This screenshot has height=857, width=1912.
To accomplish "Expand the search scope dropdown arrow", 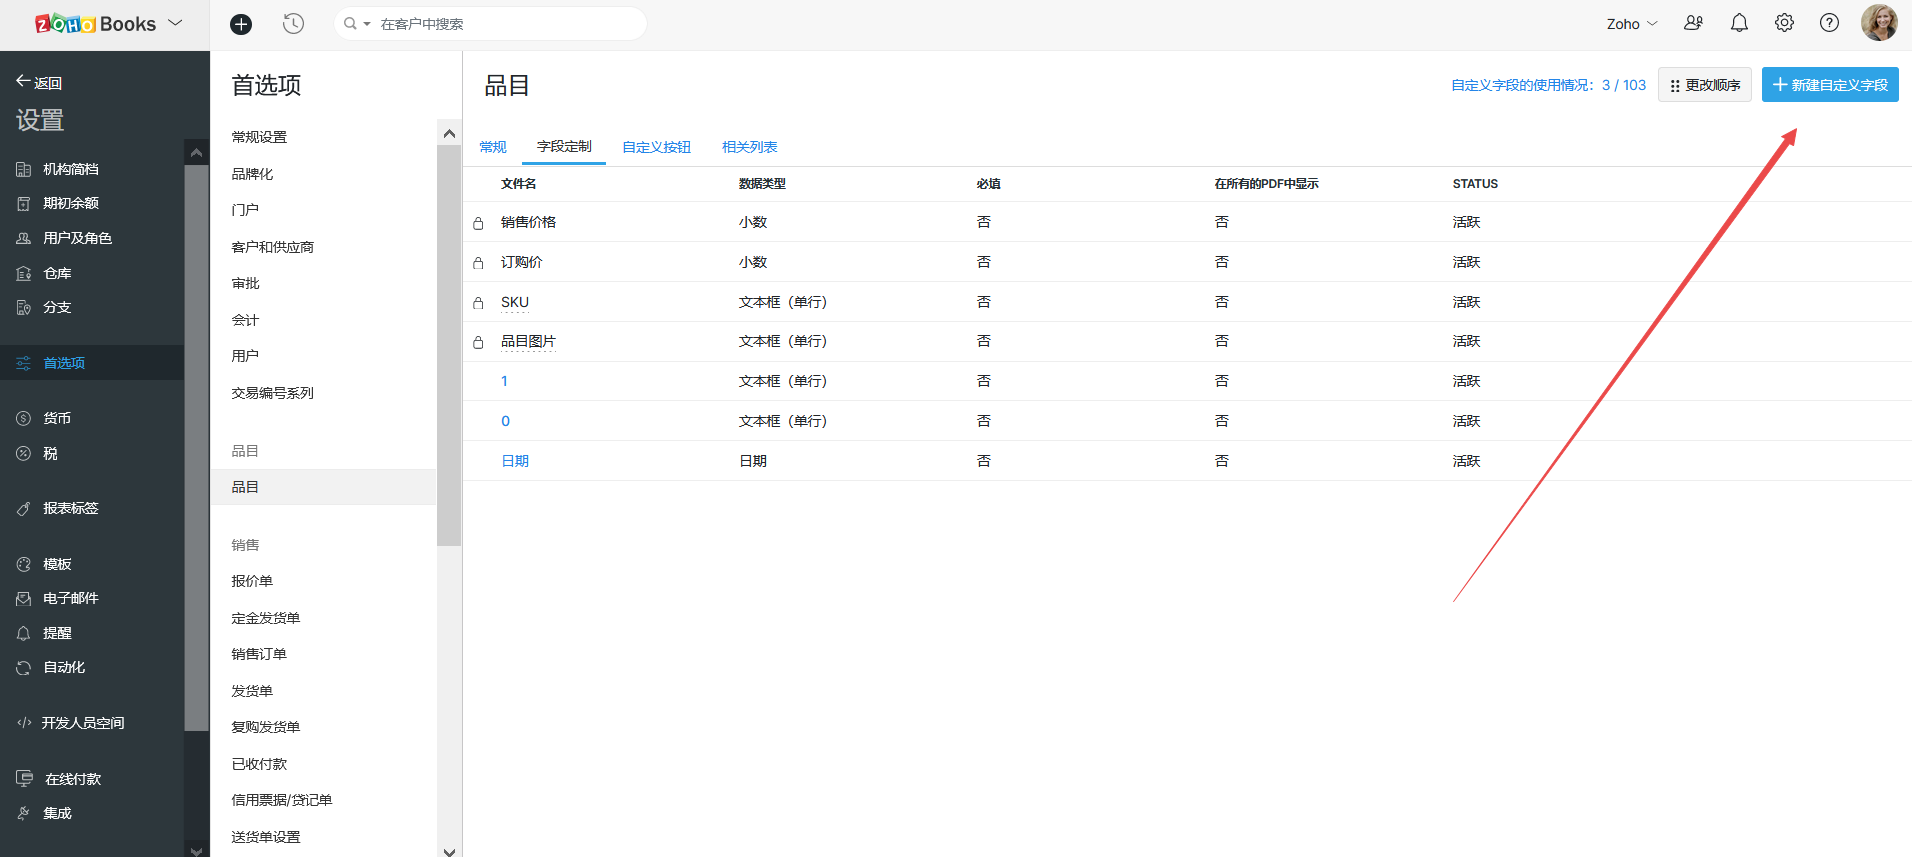I will [367, 24].
